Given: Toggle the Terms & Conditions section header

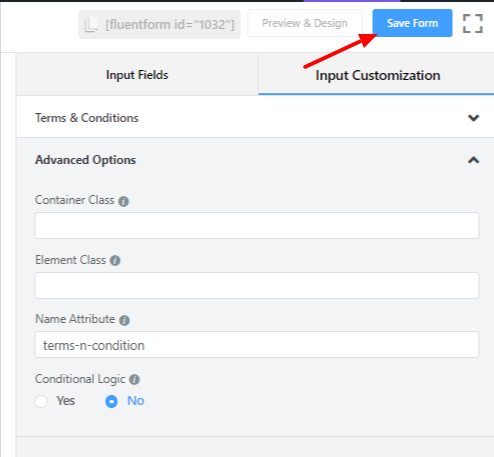Looking at the screenshot, I should pyautogui.click(x=255, y=118).
